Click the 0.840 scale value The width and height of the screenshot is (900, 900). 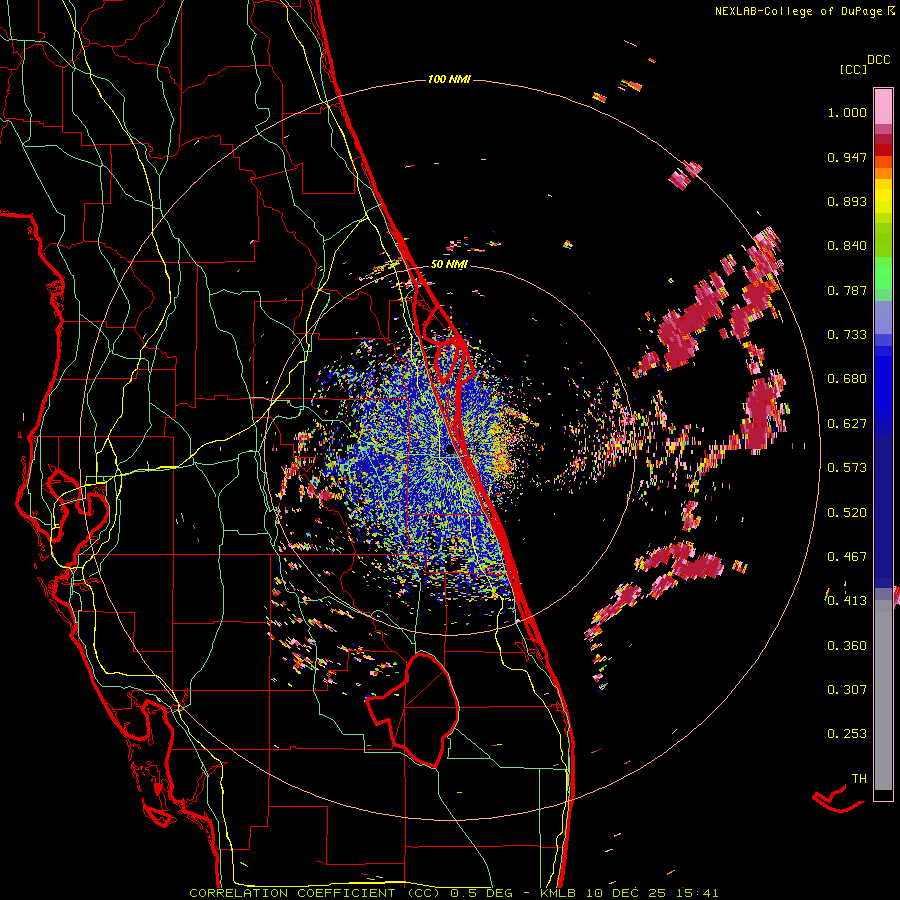tap(847, 246)
